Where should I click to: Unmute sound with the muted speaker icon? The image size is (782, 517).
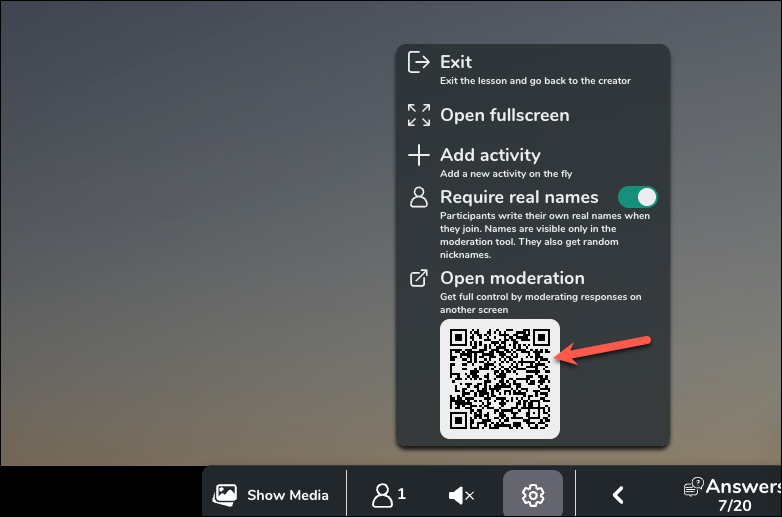(x=461, y=495)
